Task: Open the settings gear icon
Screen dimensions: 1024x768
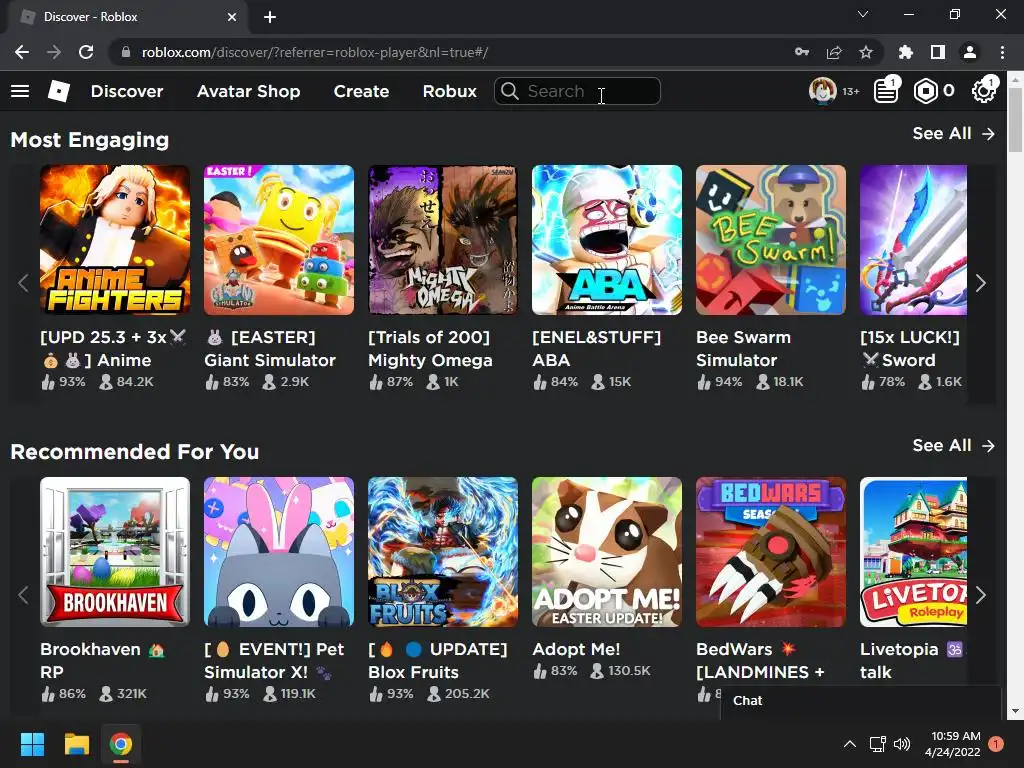Action: point(983,91)
